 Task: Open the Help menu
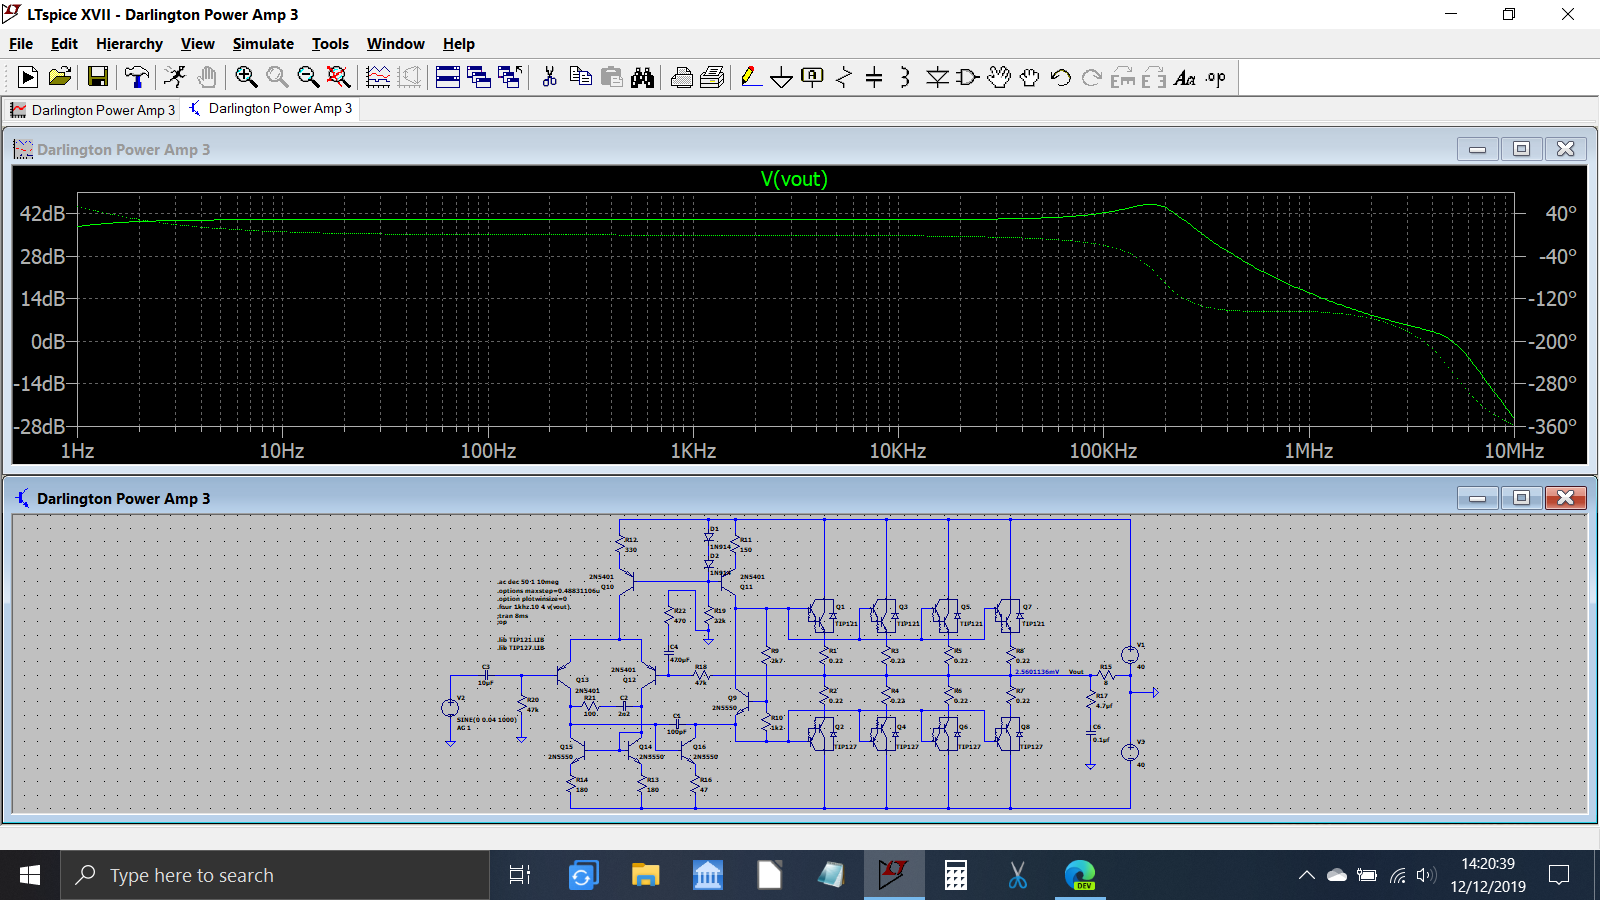point(459,44)
